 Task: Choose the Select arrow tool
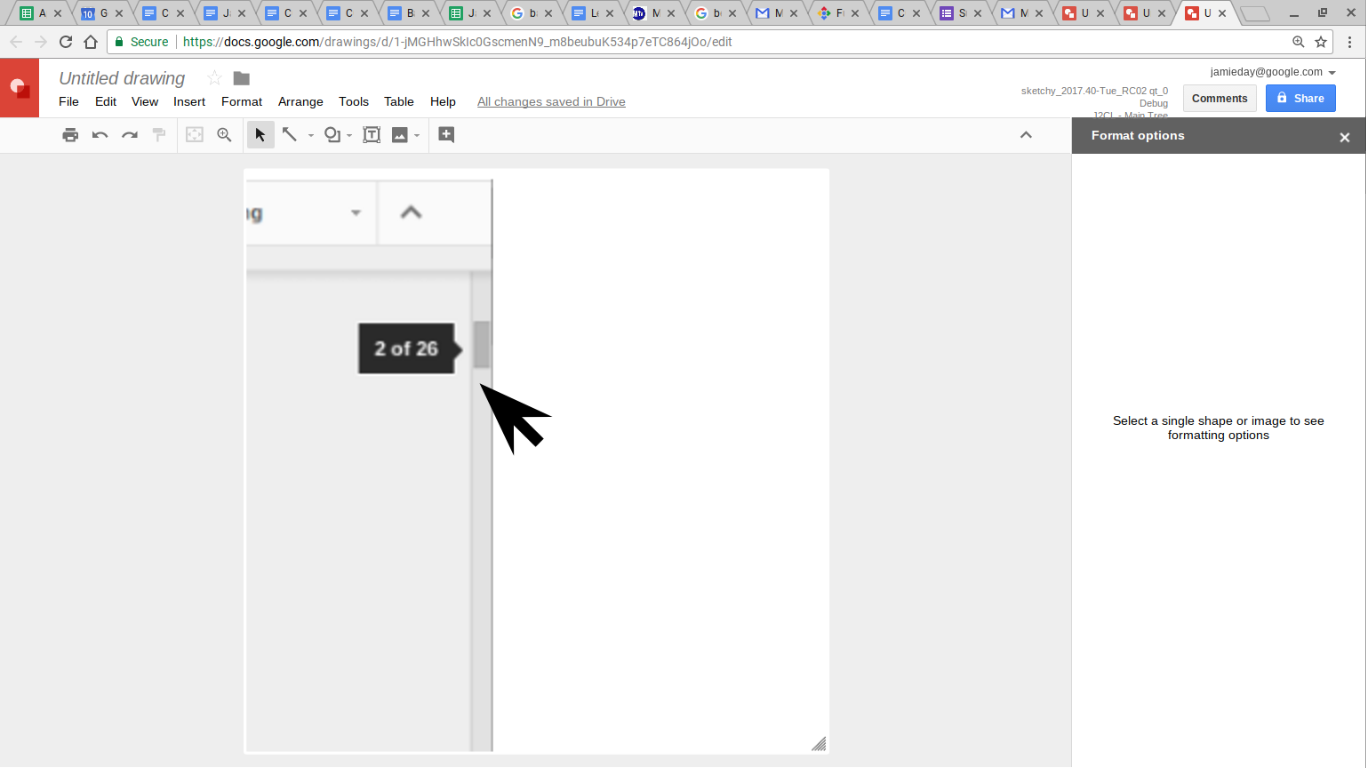pos(260,135)
